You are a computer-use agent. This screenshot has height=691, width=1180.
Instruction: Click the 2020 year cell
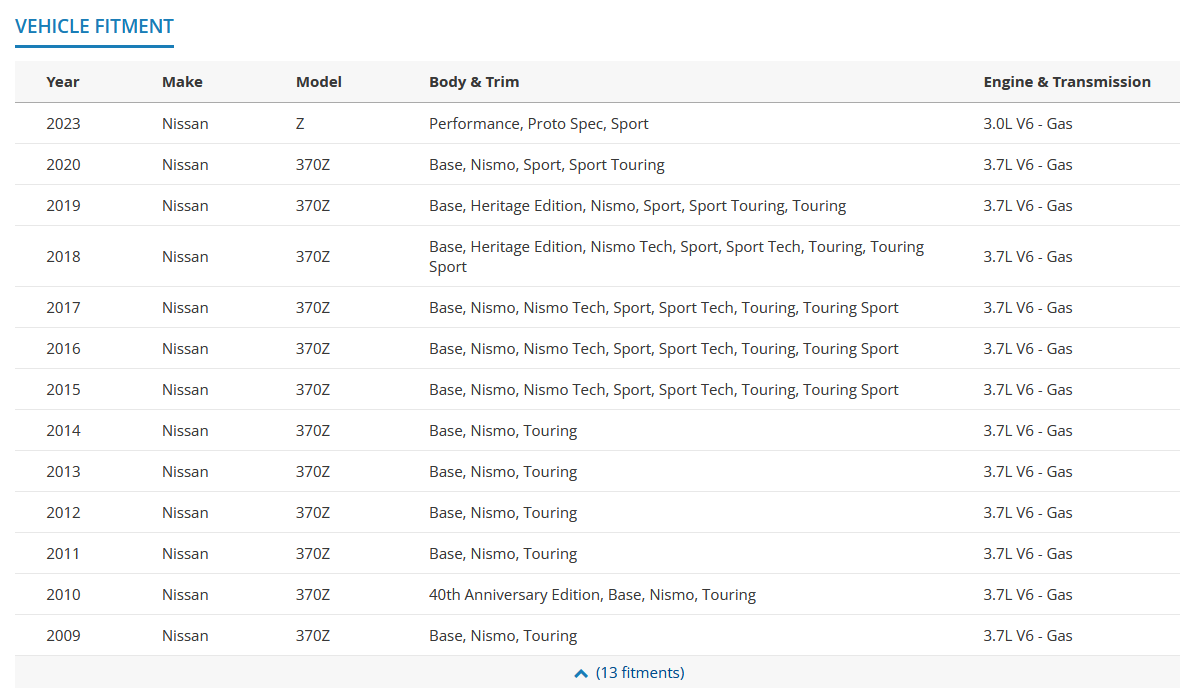coord(63,165)
